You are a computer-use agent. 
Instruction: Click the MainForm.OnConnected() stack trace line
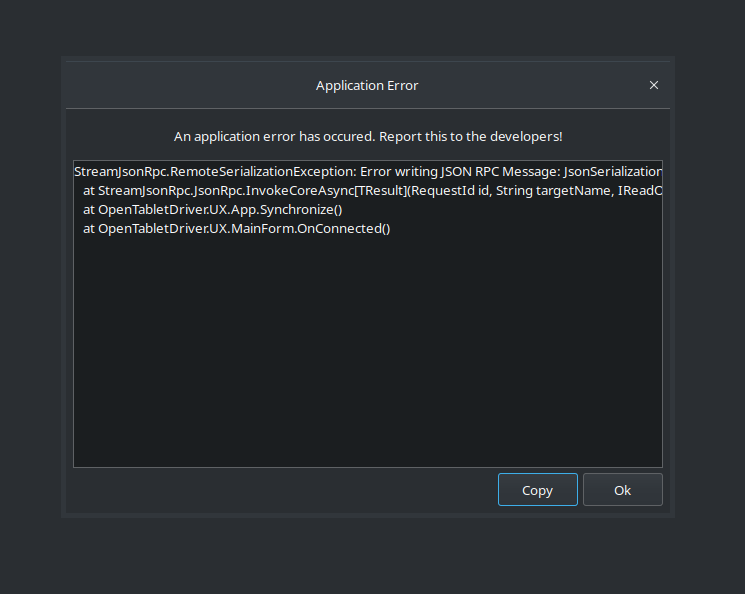[x=237, y=229]
